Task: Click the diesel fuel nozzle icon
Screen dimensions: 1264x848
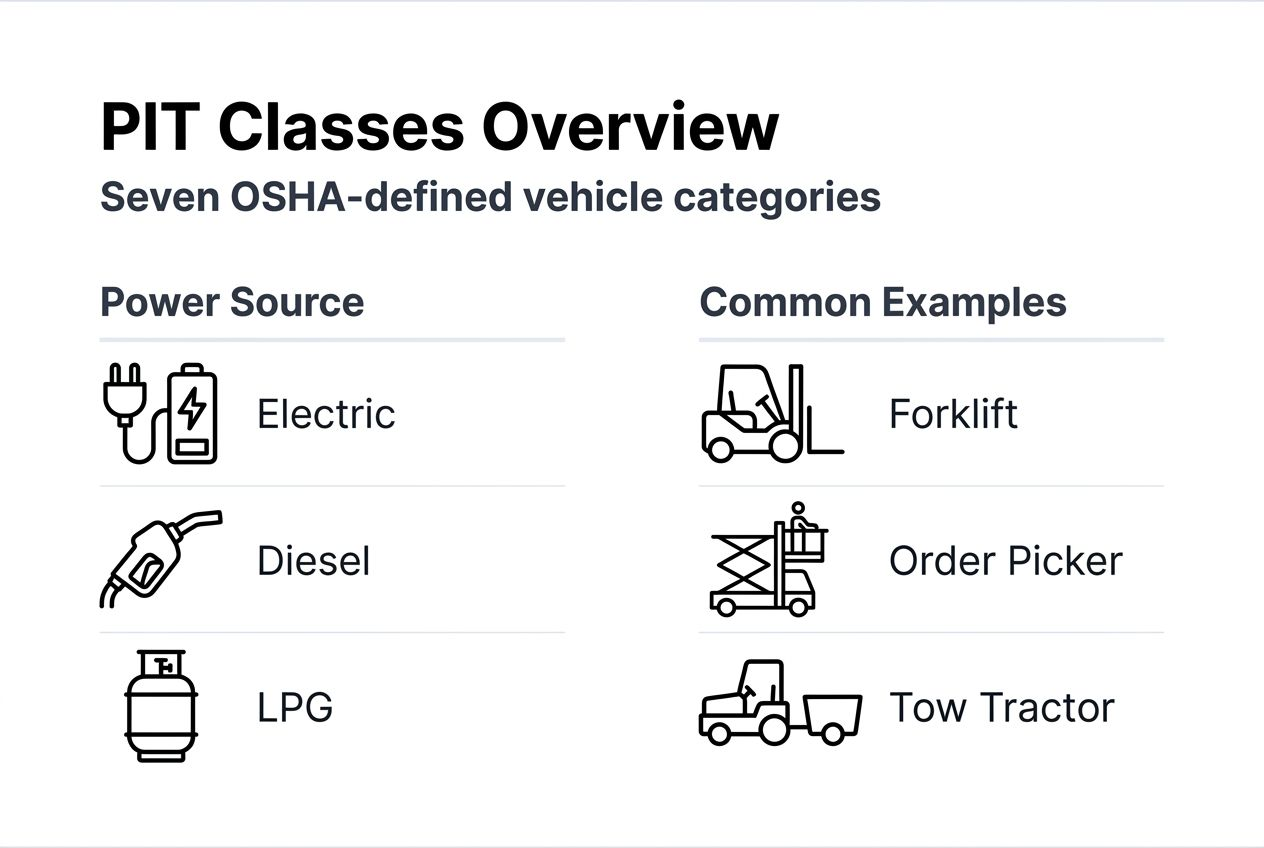Action: [160, 559]
